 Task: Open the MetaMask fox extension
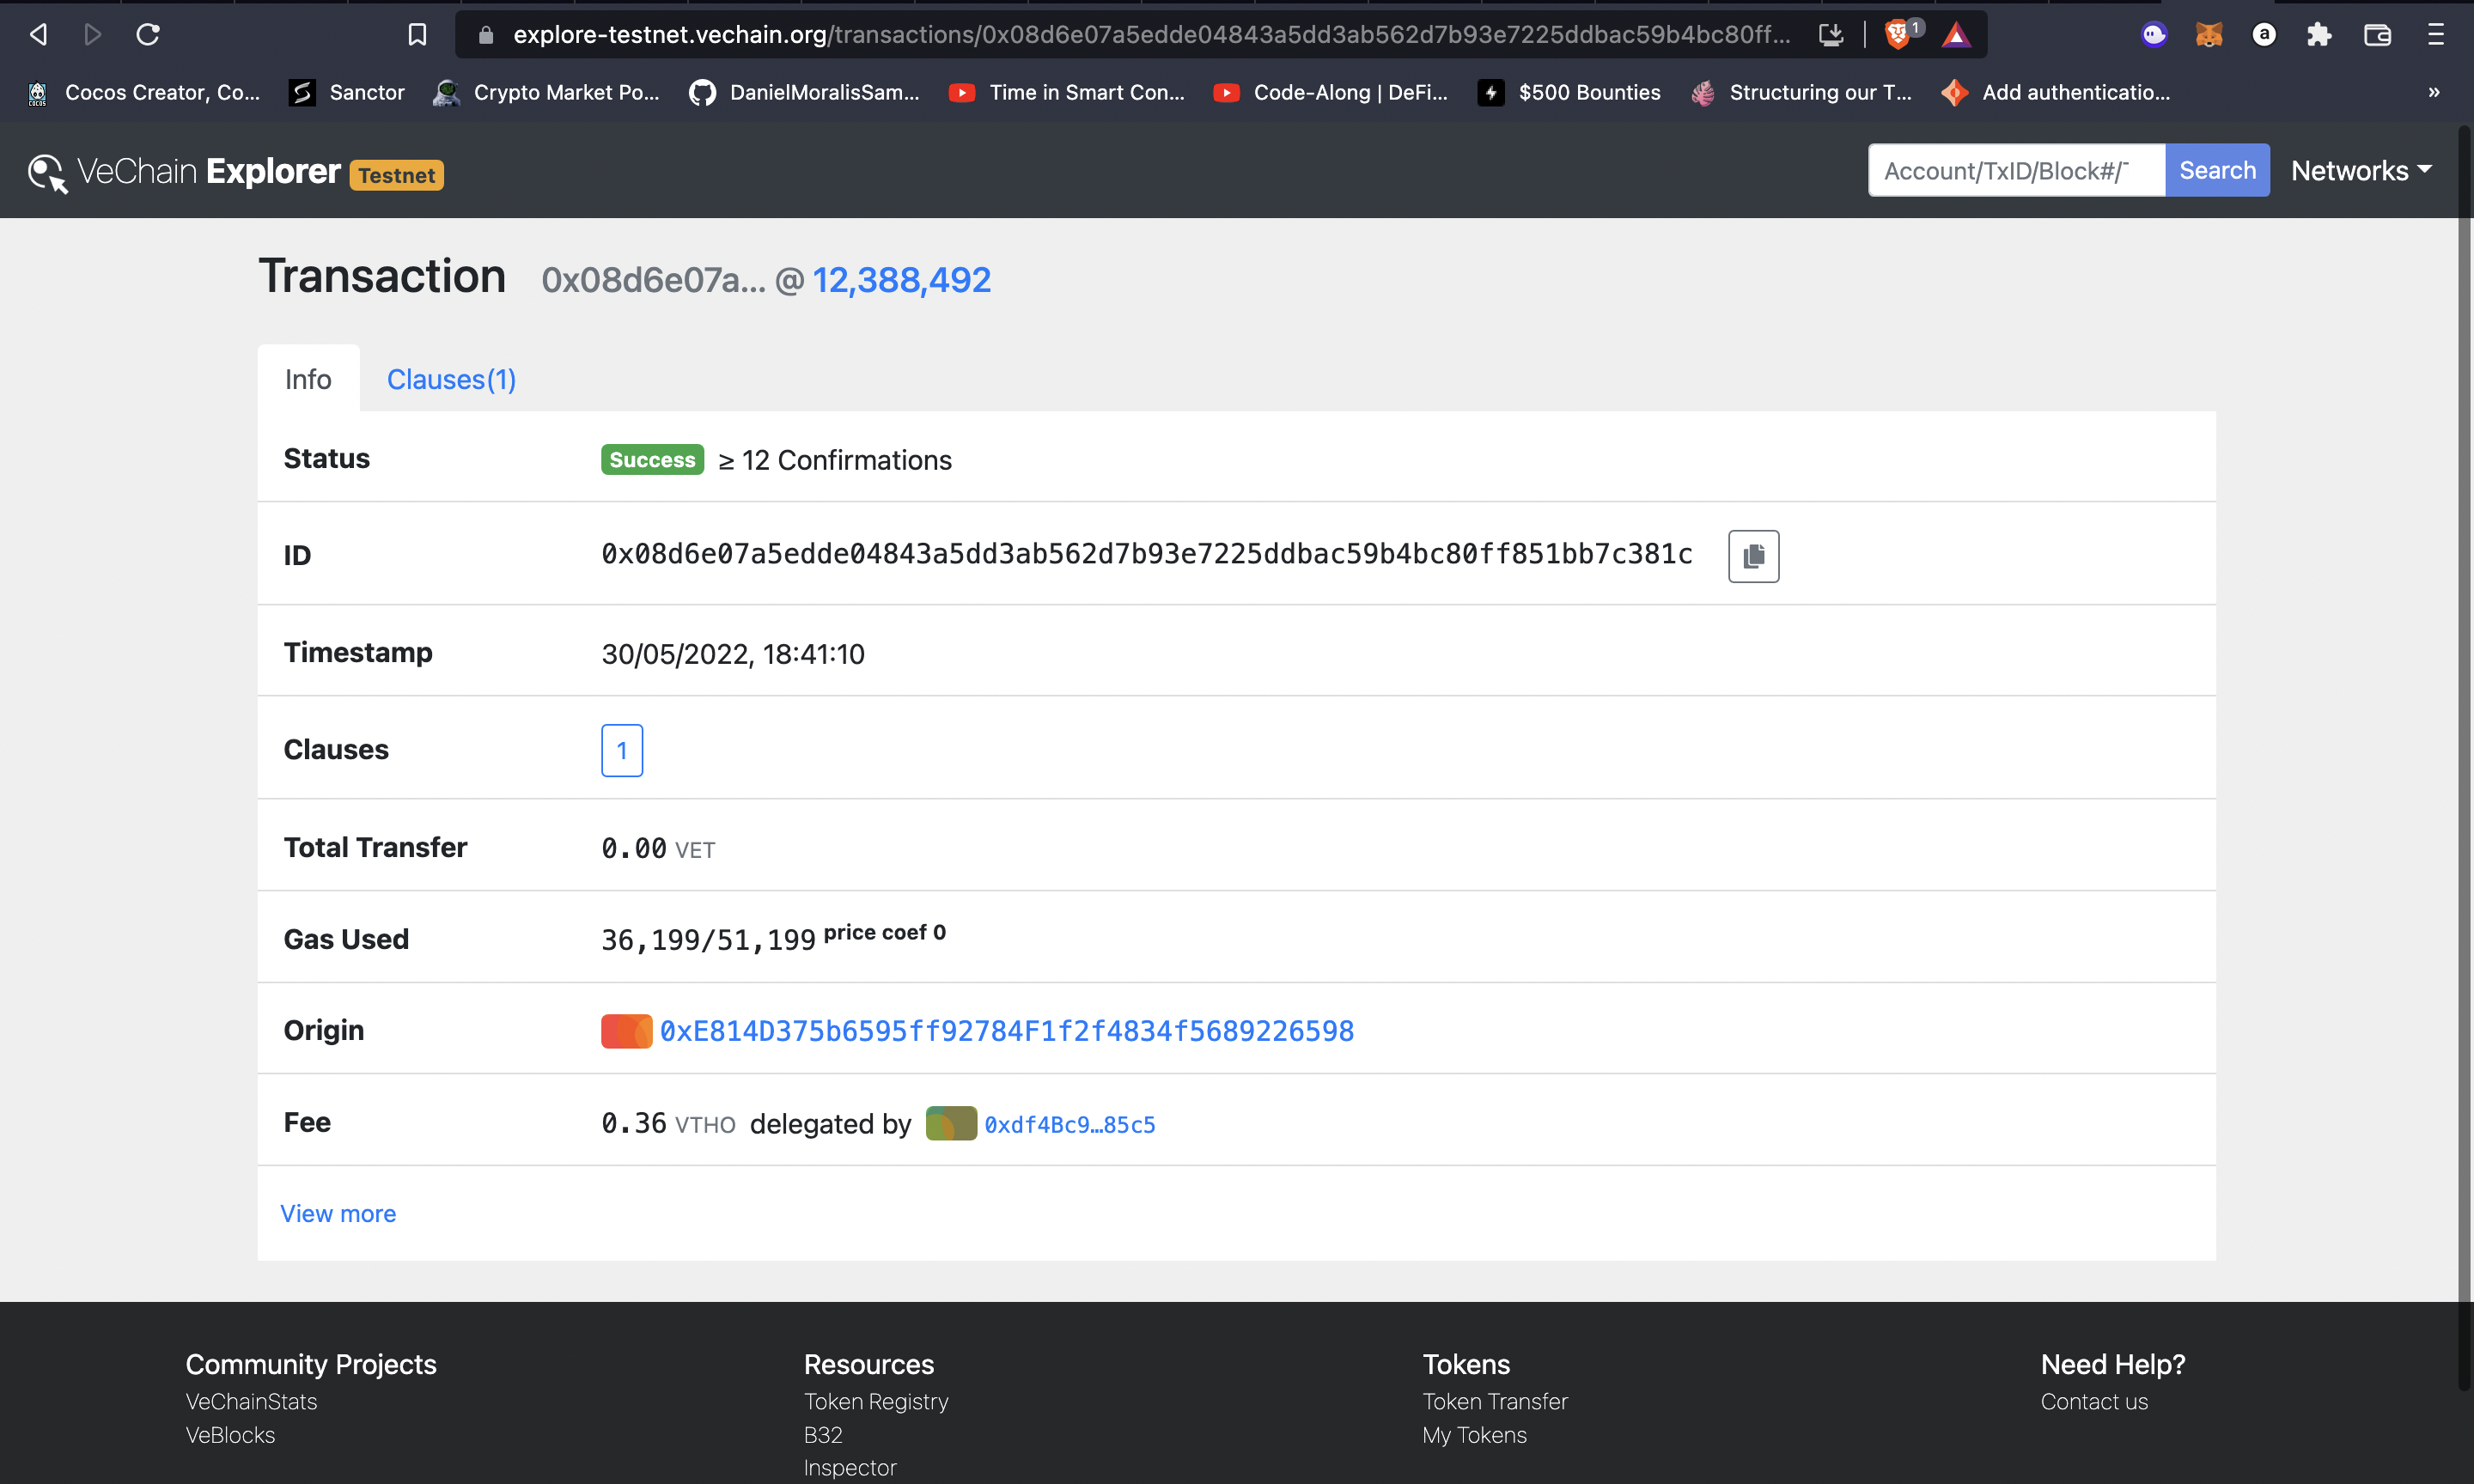click(x=2208, y=35)
